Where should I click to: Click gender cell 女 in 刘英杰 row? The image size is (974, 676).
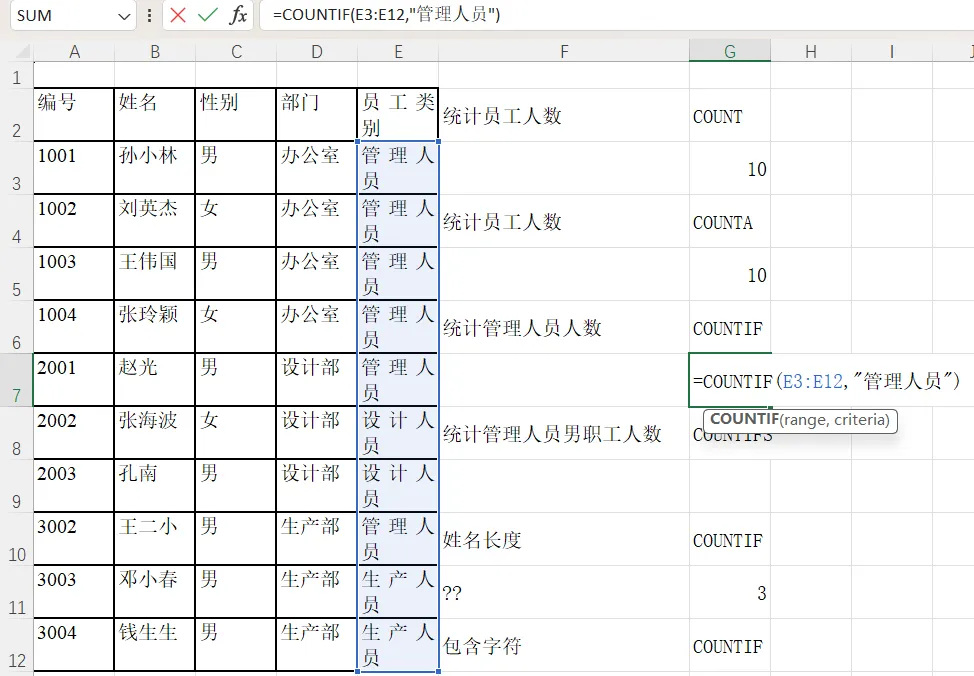pos(235,221)
